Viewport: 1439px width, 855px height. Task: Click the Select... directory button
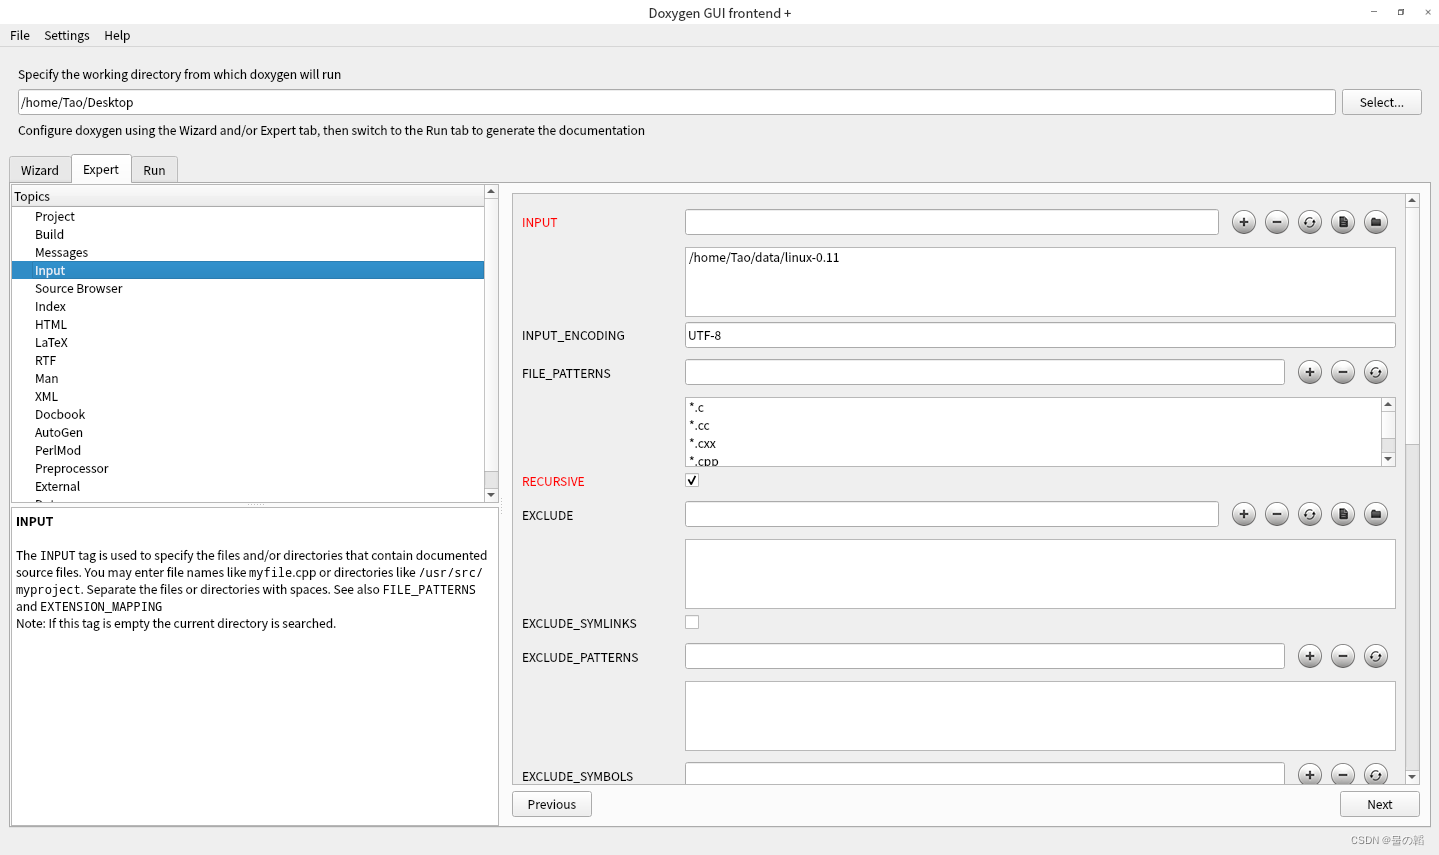click(1381, 102)
